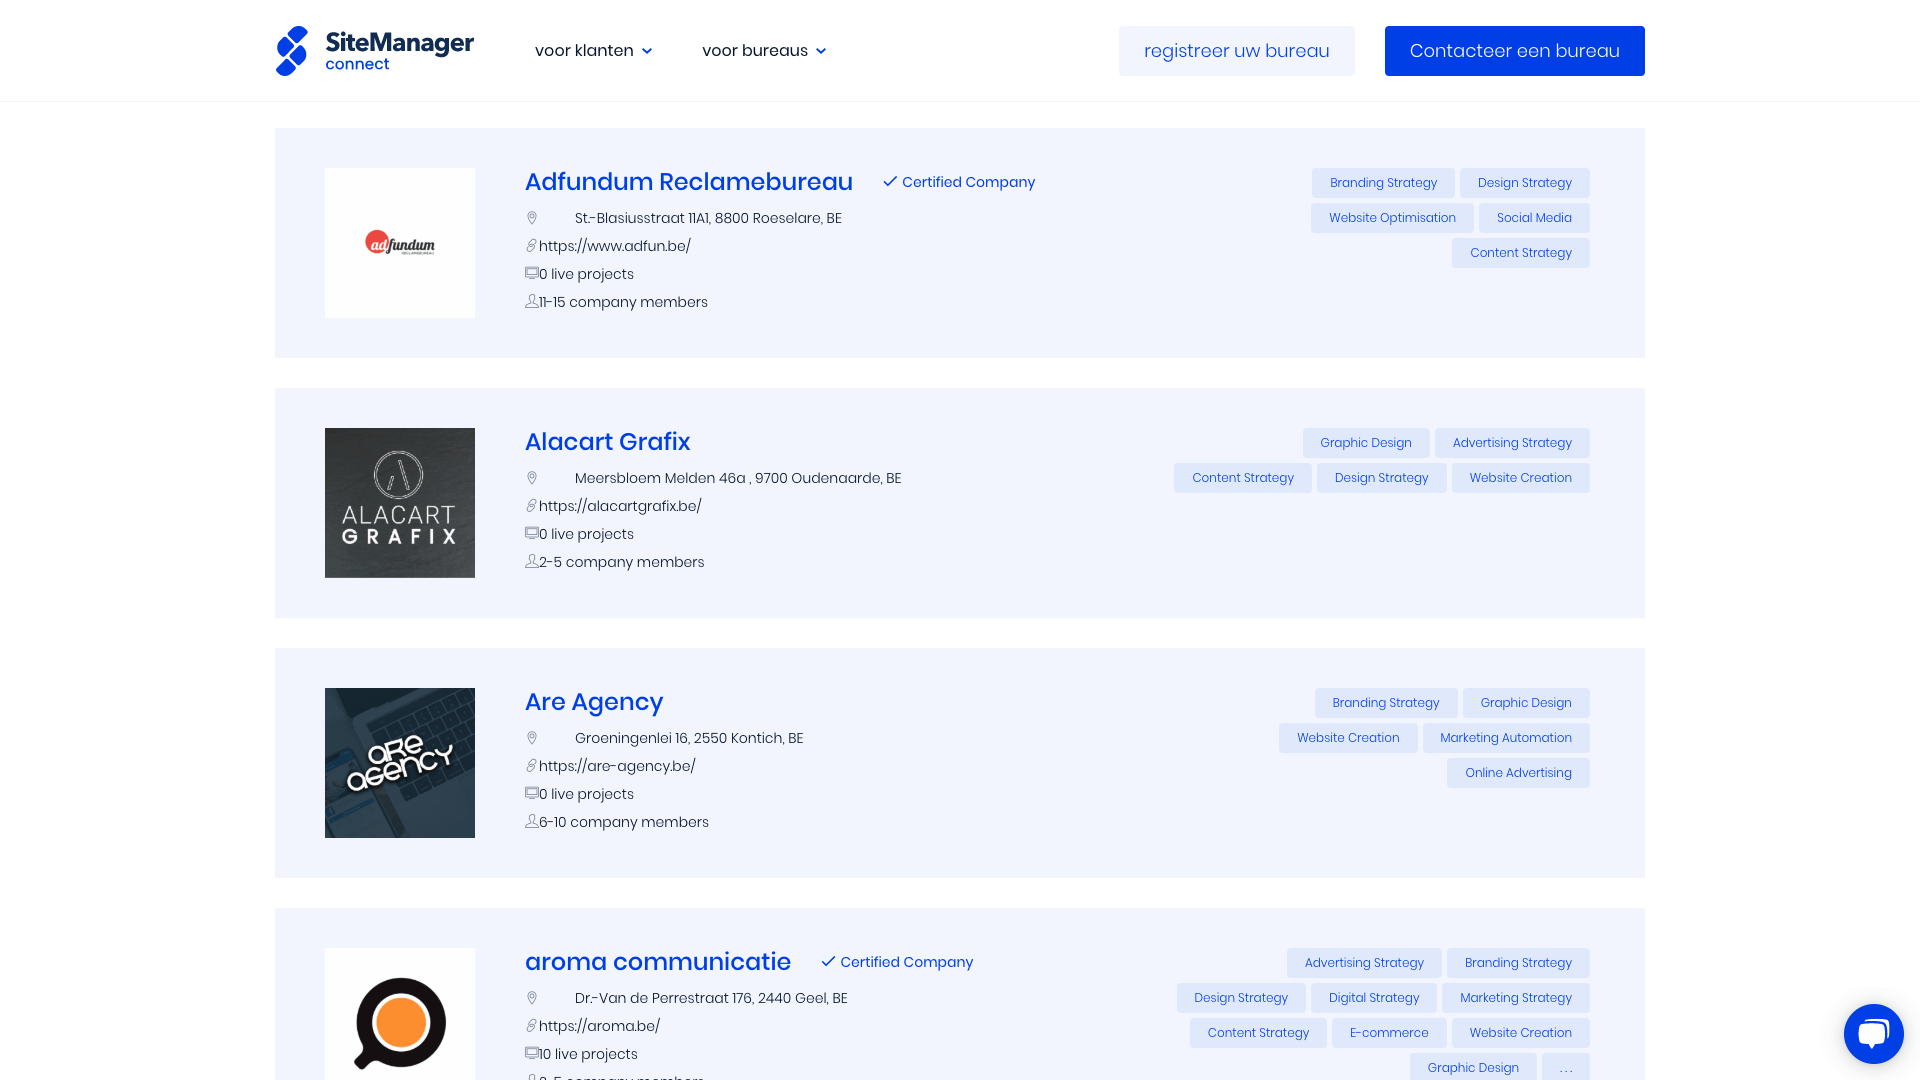Select the 'Marketing Strategy' tag

pyautogui.click(x=1515, y=998)
